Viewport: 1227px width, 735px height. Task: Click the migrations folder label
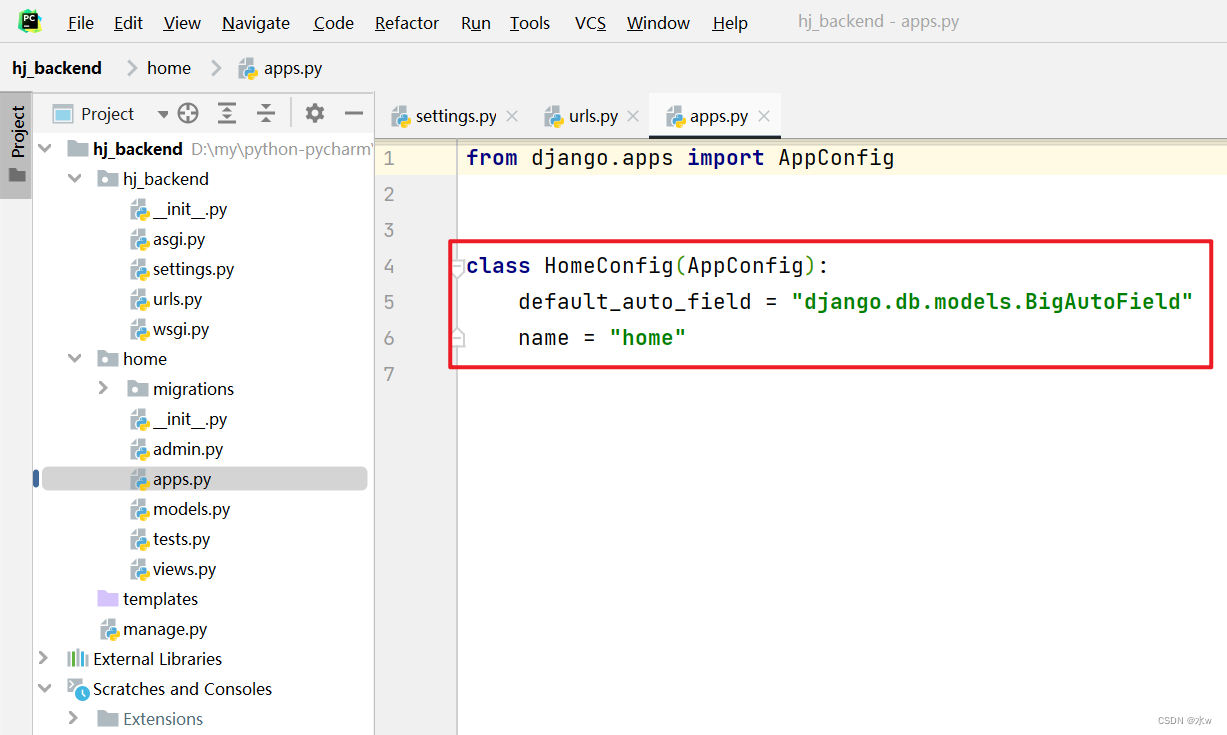pyautogui.click(x=193, y=389)
